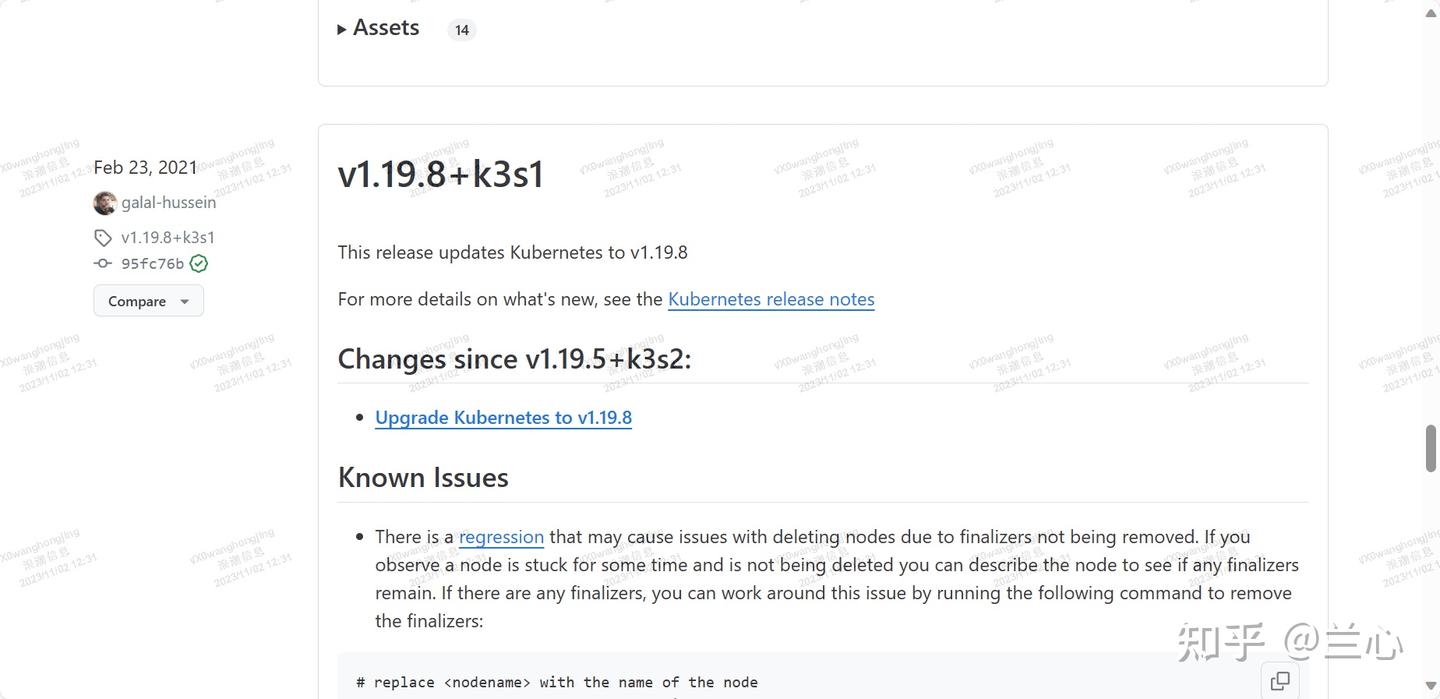Open the Kubernetes release notes link
Image resolution: width=1440 pixels, height=699 pixels.
coord(770,298)
